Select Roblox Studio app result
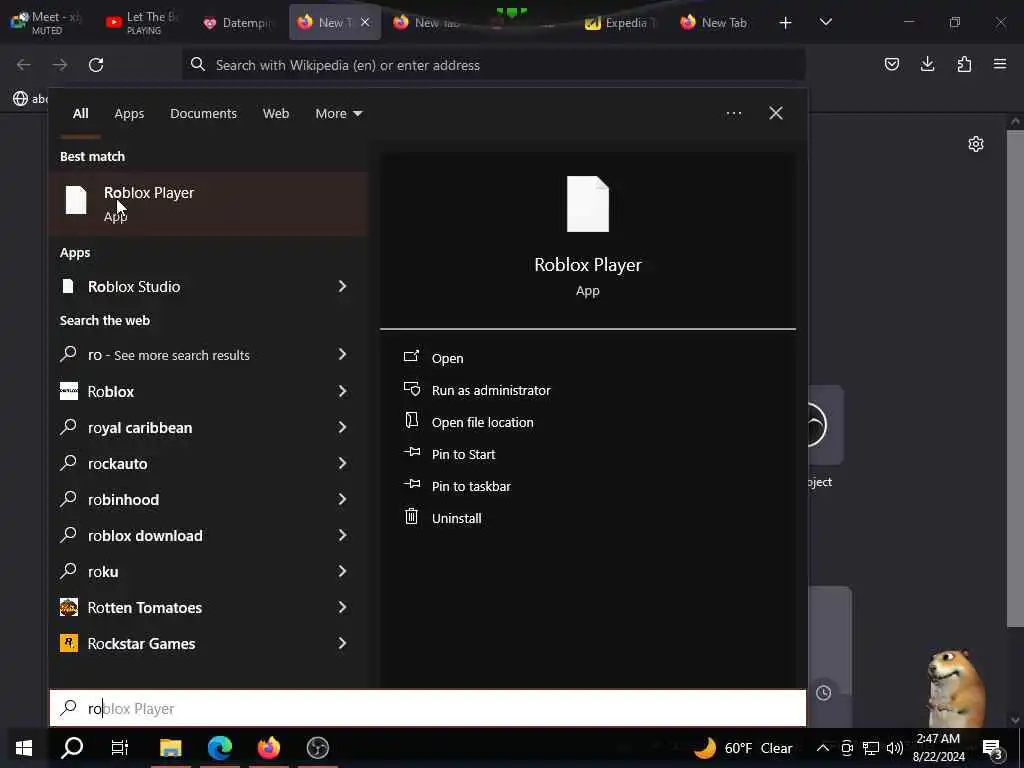The image size is (1024, 768). 133,287
